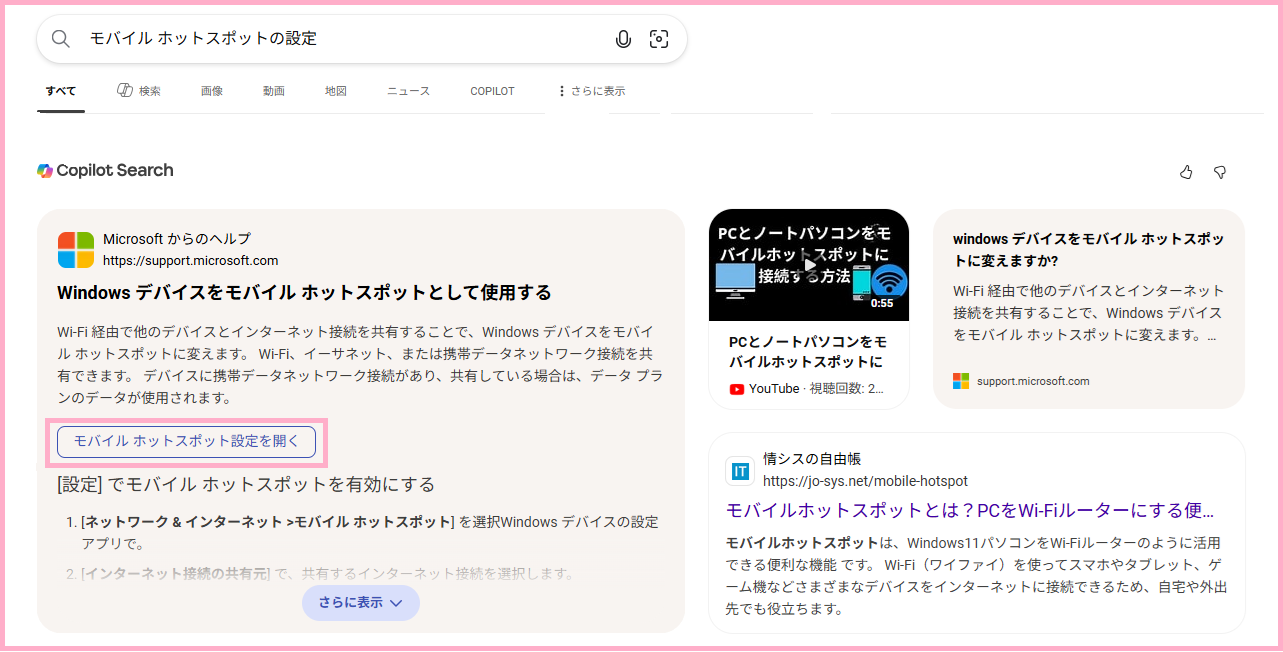Open https://support.microsoft.com link in help card
Screen dimensions: 1283x652
pos(190,261)
